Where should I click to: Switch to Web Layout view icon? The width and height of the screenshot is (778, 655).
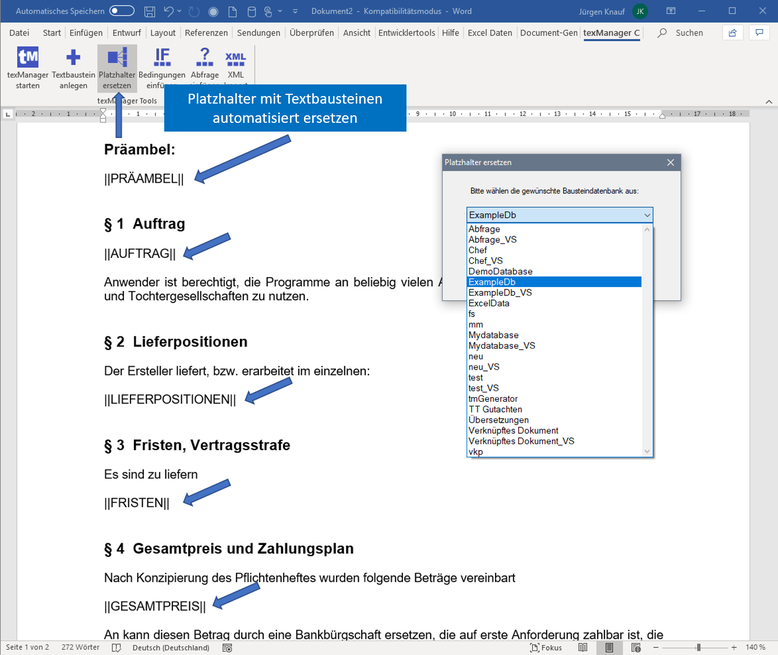pyautogui.click(x=636, y=648)
